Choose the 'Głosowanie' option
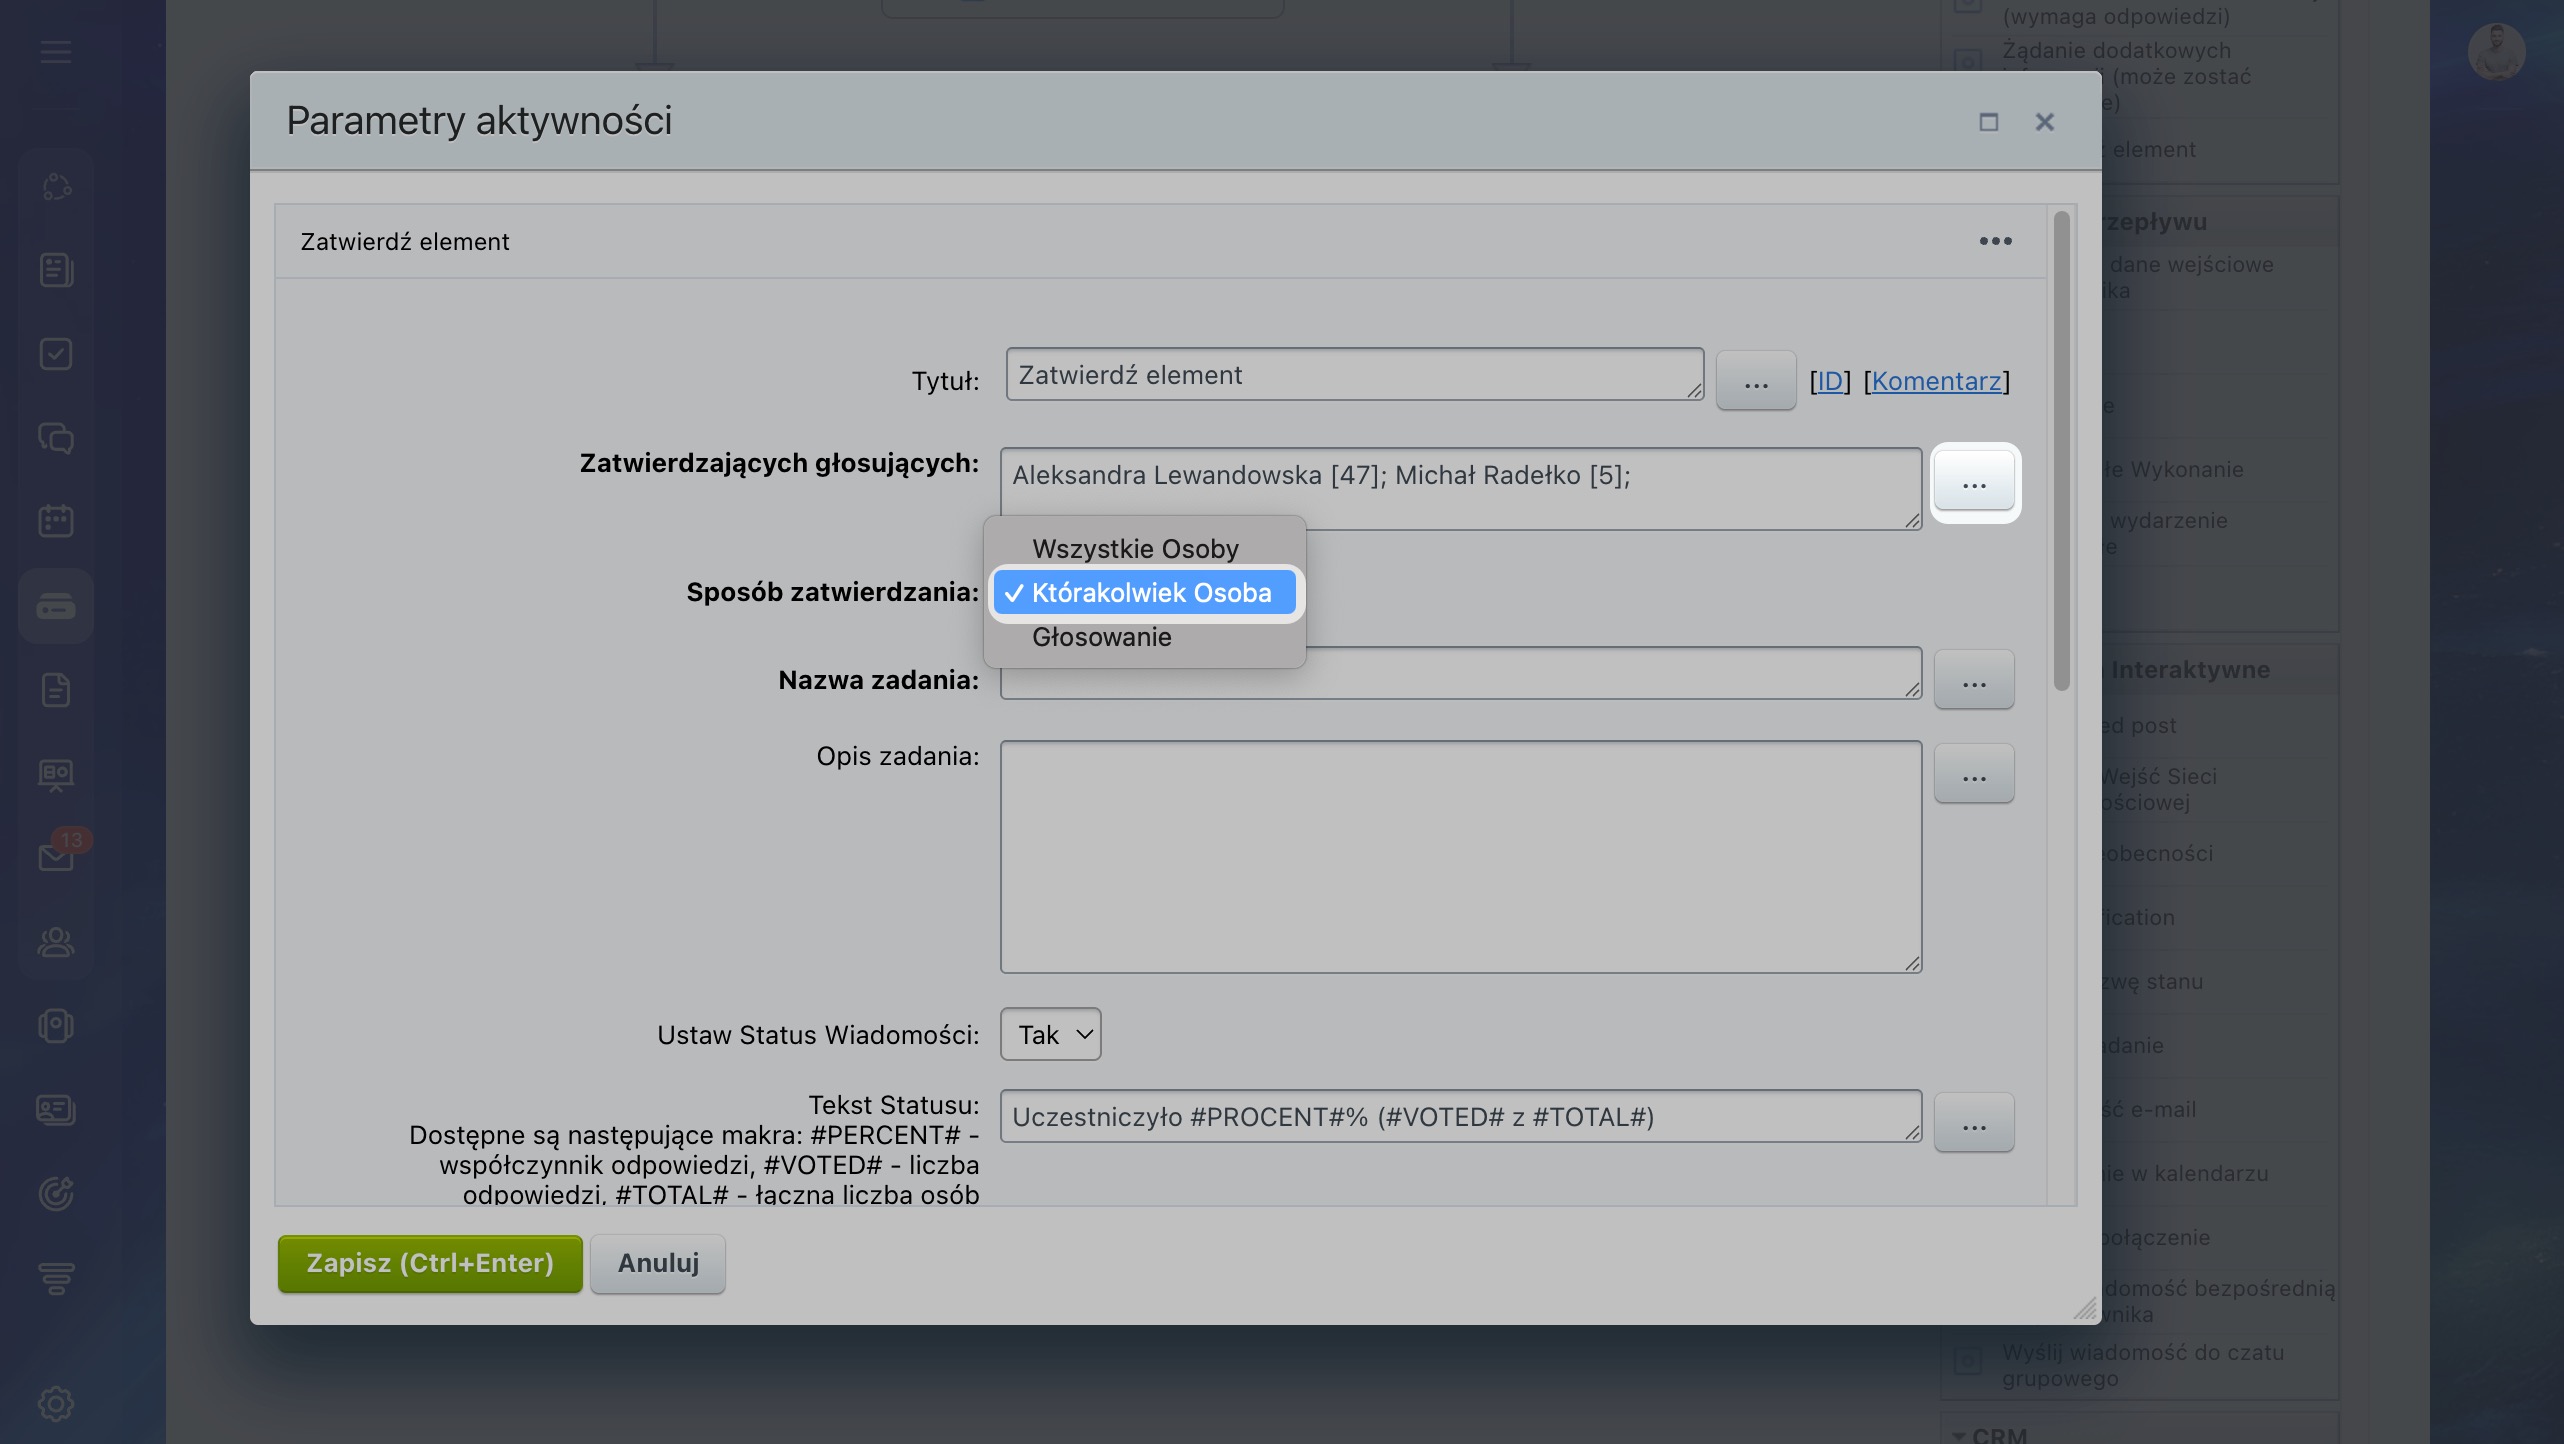 [x=1101, y=637]
